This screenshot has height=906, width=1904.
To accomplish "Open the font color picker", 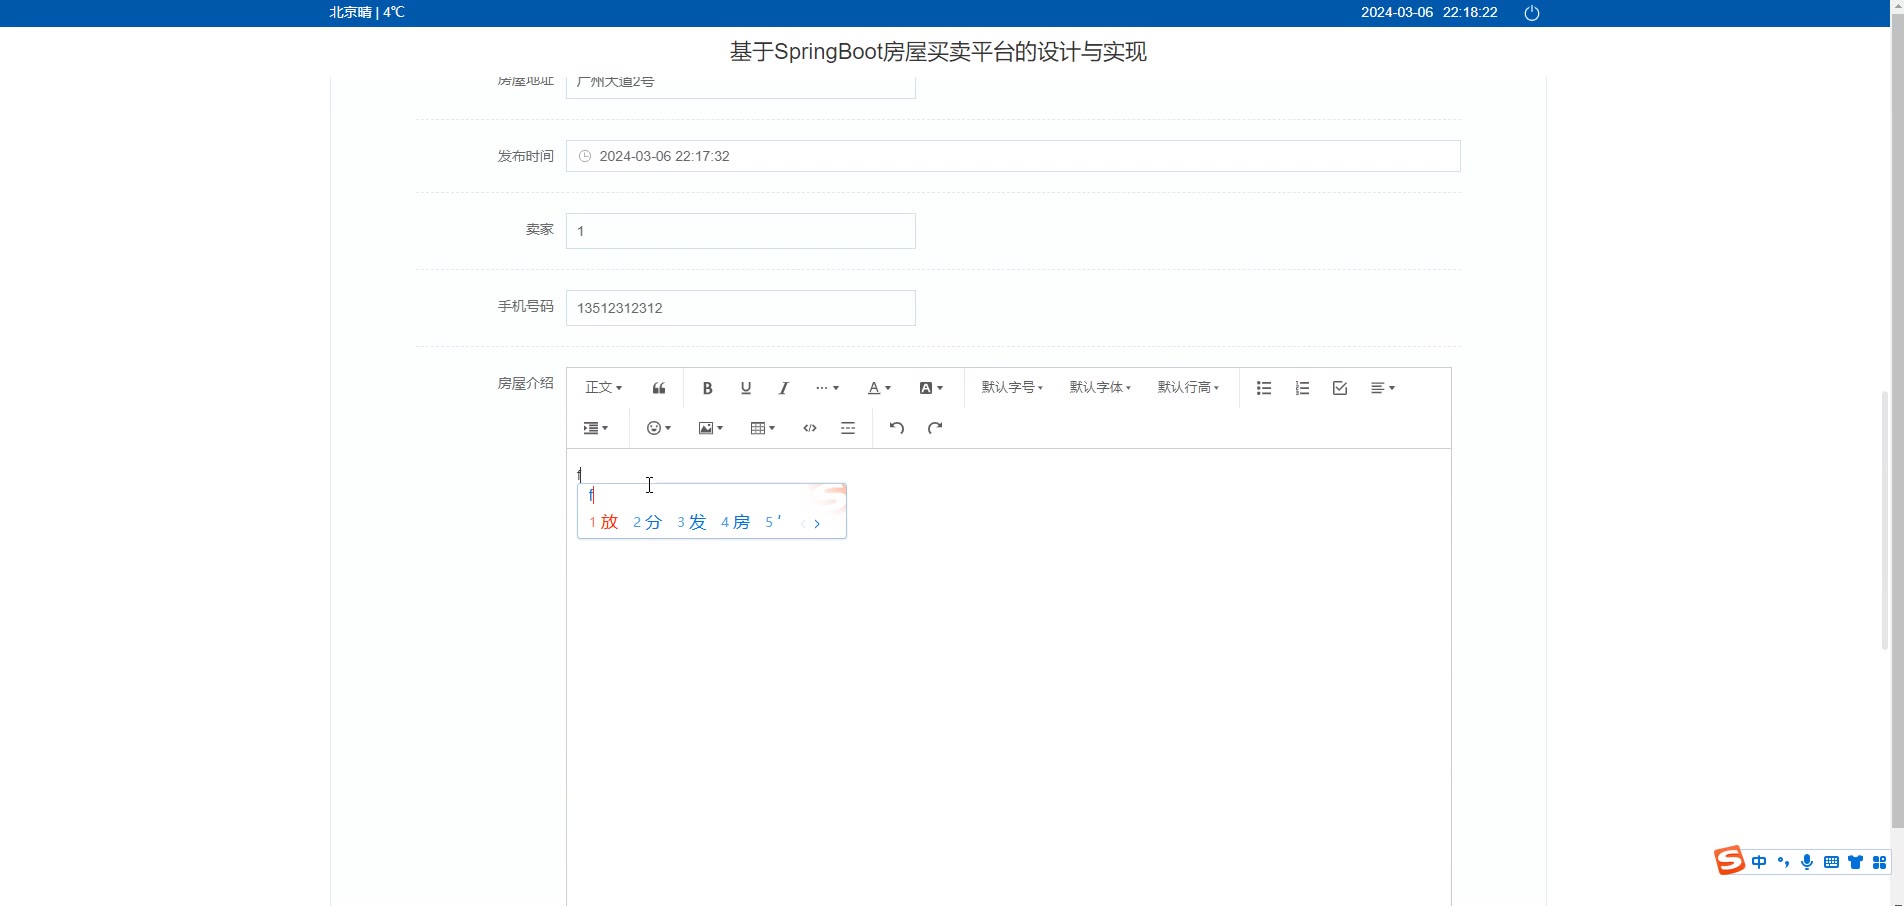I will pos(879,388).
